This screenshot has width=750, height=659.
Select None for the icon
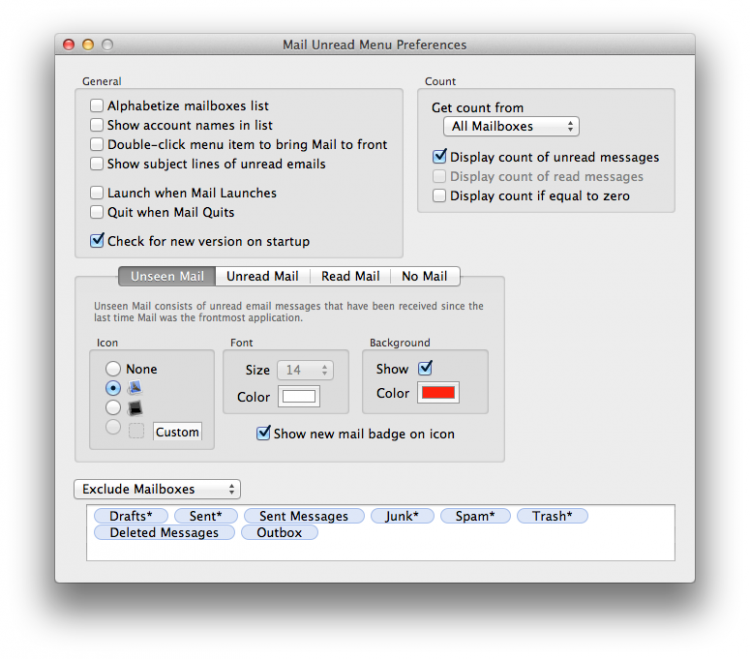(x=113, y=368)
